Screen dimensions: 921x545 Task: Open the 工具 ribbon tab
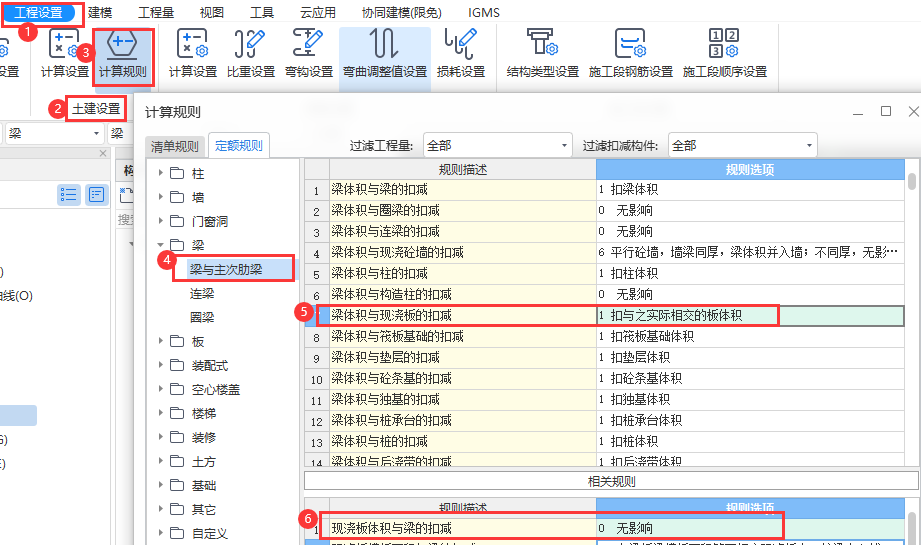coord(262,12)
